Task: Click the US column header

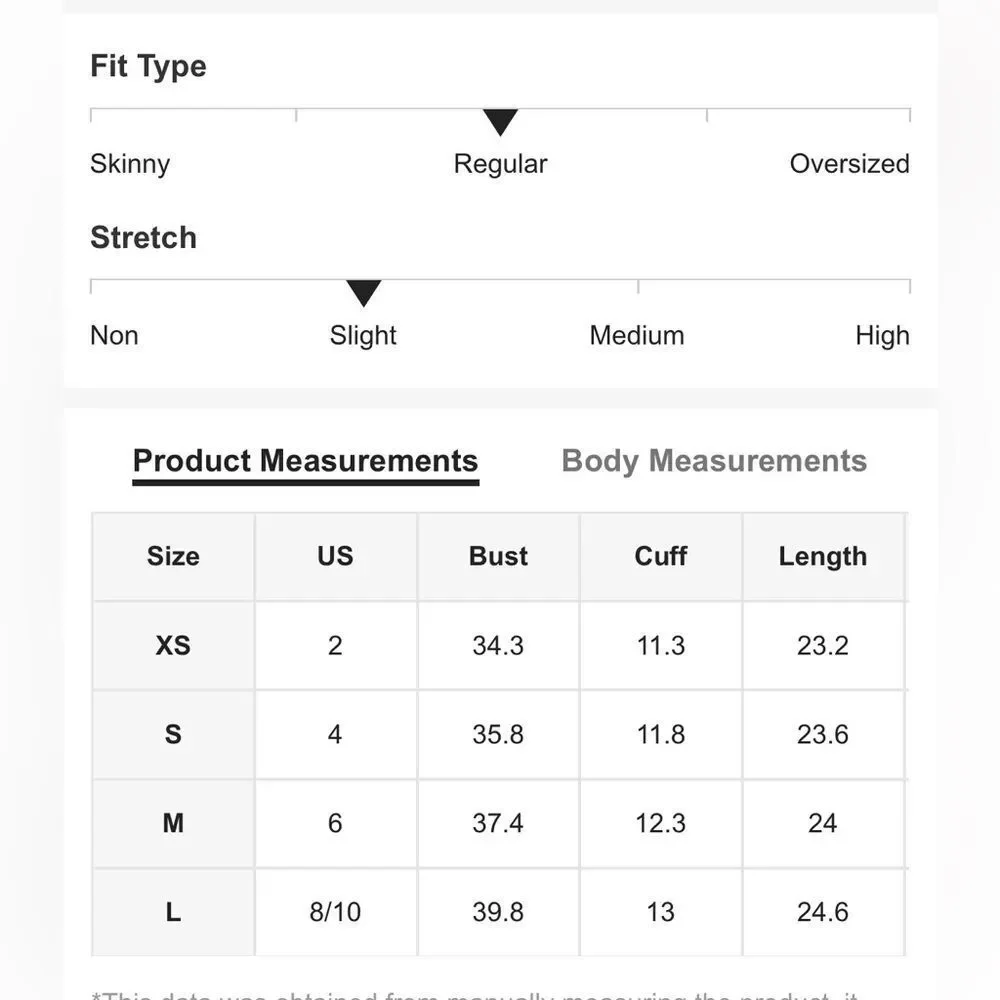Action: (x=335, y=556)
